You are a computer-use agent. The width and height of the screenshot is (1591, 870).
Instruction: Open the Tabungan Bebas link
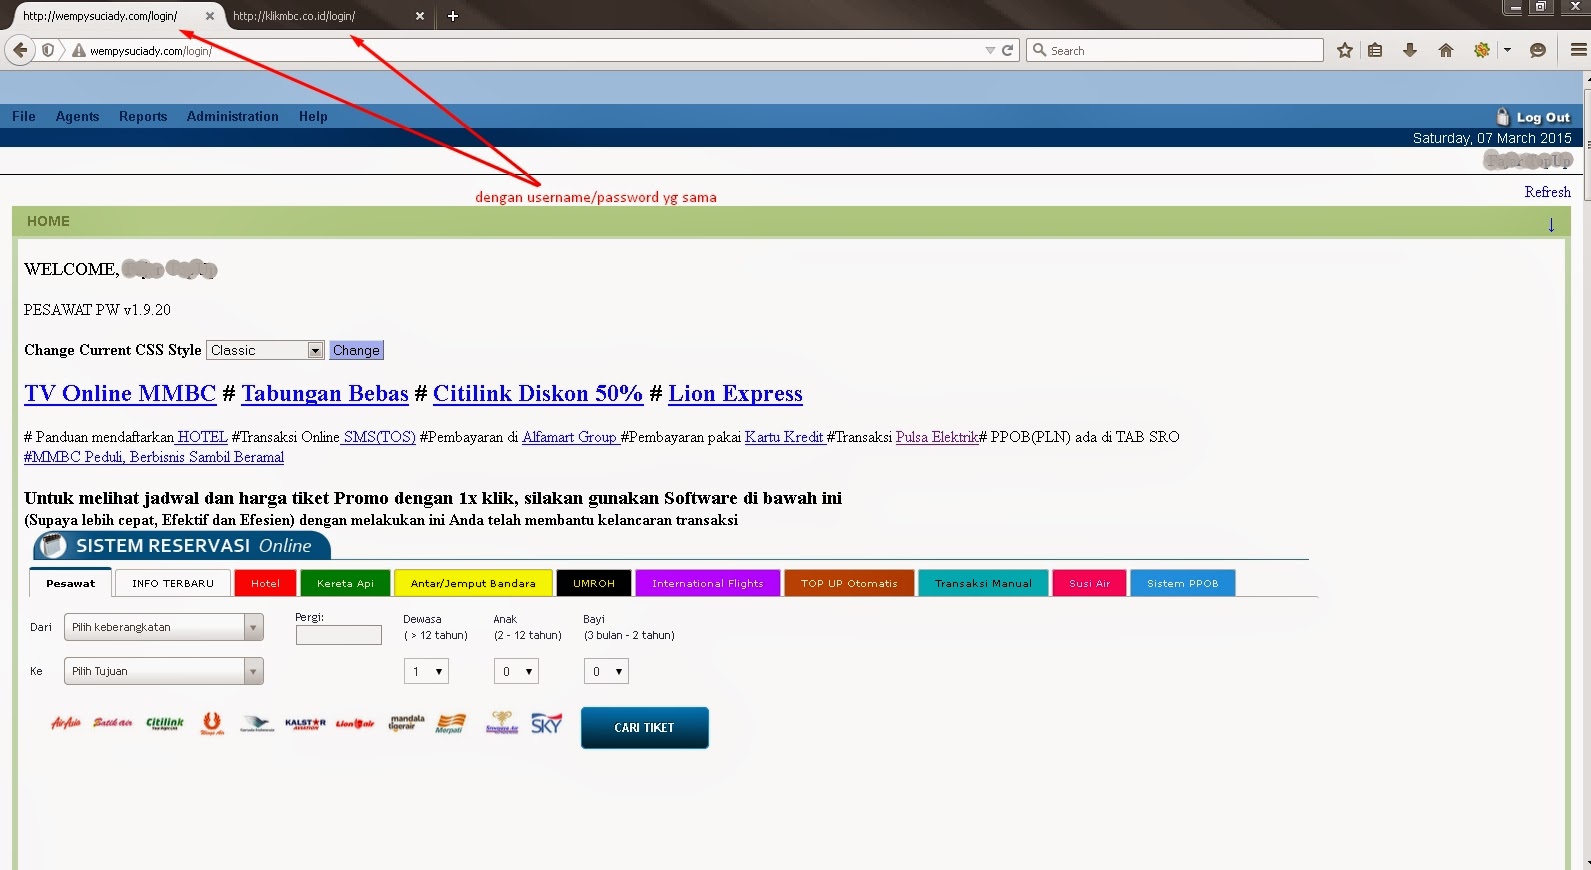pos(325,394)
